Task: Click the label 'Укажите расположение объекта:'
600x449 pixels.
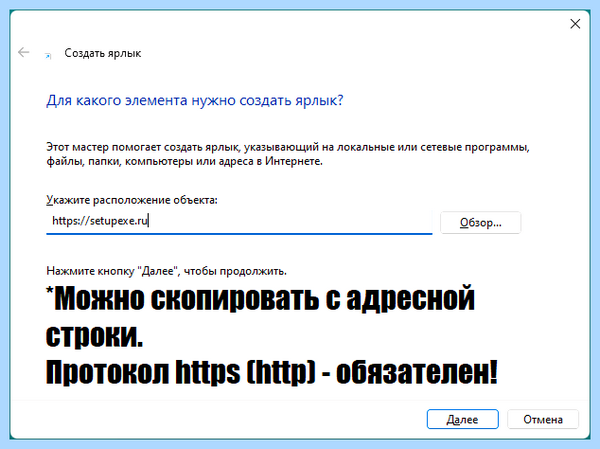Action: tap(132, 200)
